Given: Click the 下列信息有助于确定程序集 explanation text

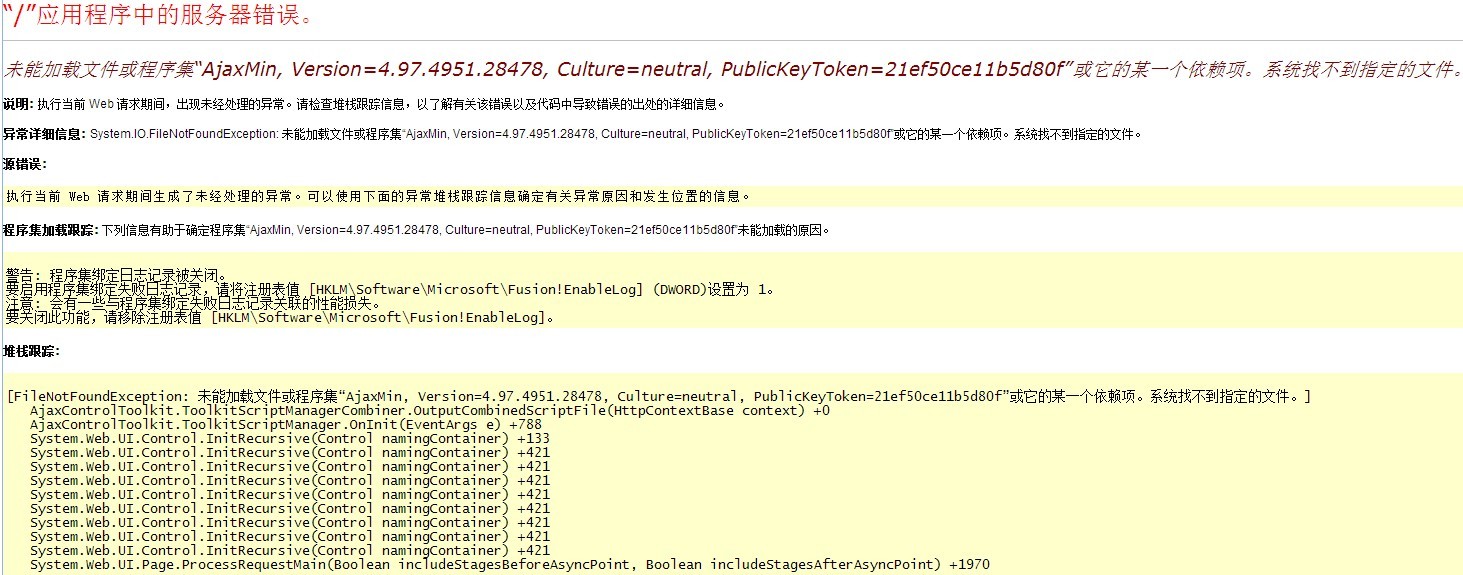Looking at the screenshot, I should pos(466,230).
